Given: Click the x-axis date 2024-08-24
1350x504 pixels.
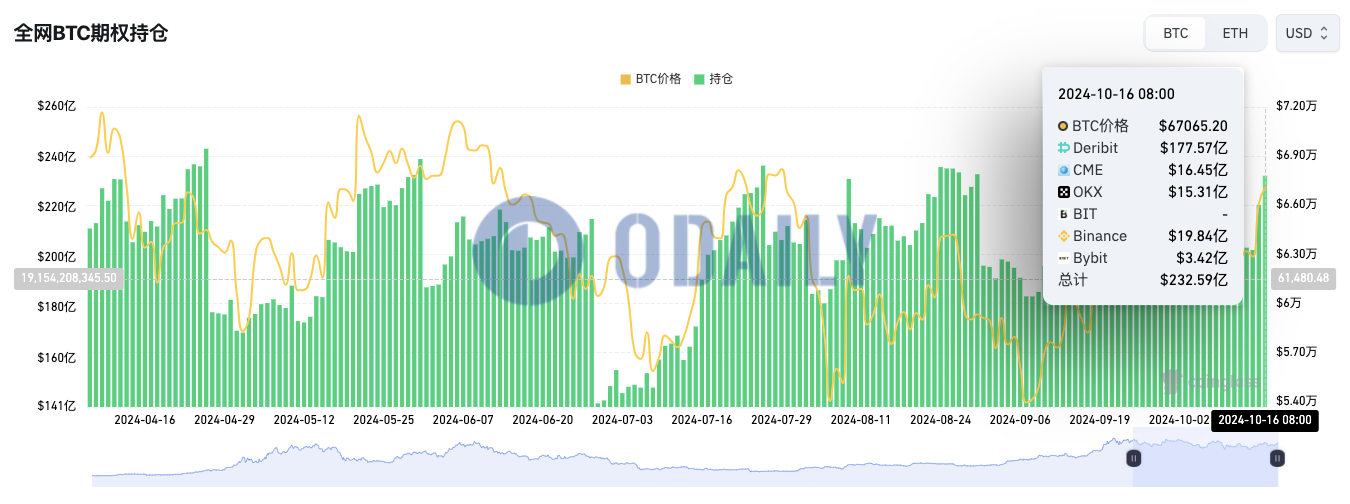Looking at the screenshot, I should (x=941, y=421).
